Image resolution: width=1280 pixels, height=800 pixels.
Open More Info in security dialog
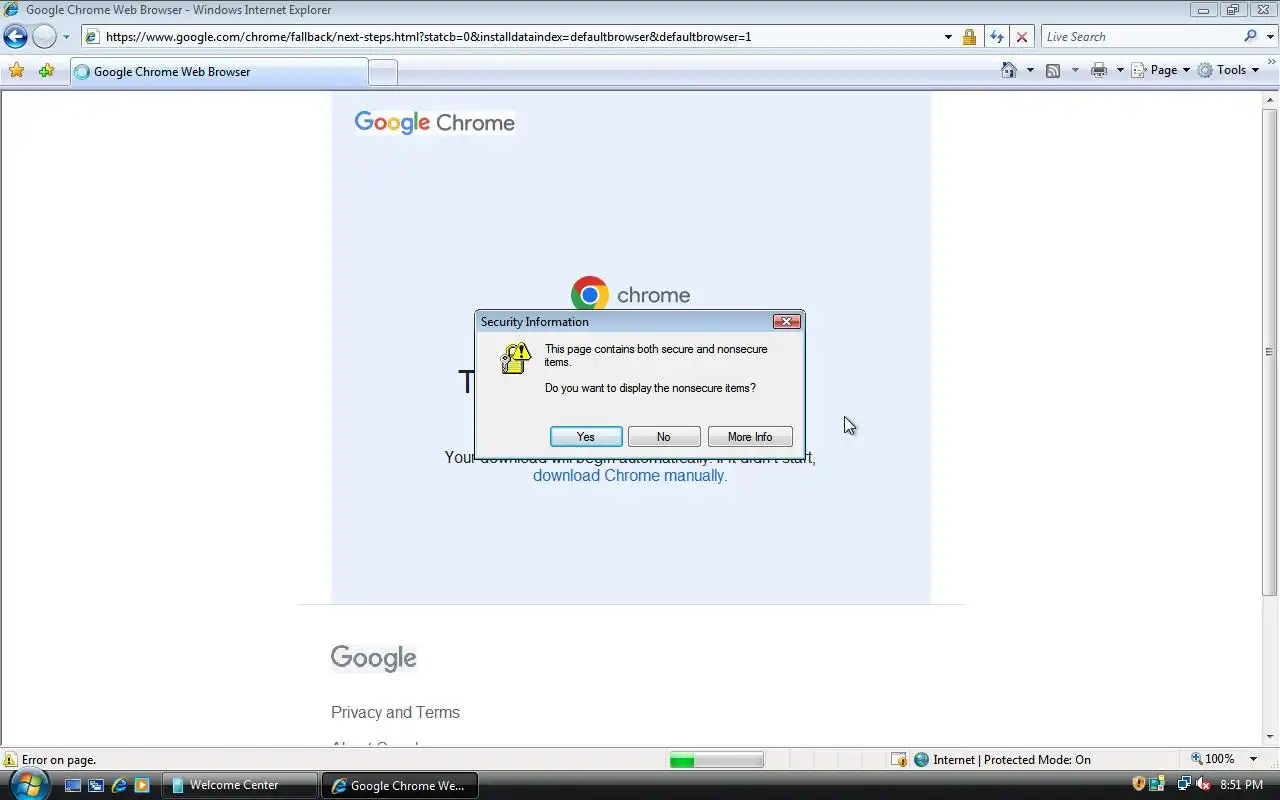click(750, 437)
